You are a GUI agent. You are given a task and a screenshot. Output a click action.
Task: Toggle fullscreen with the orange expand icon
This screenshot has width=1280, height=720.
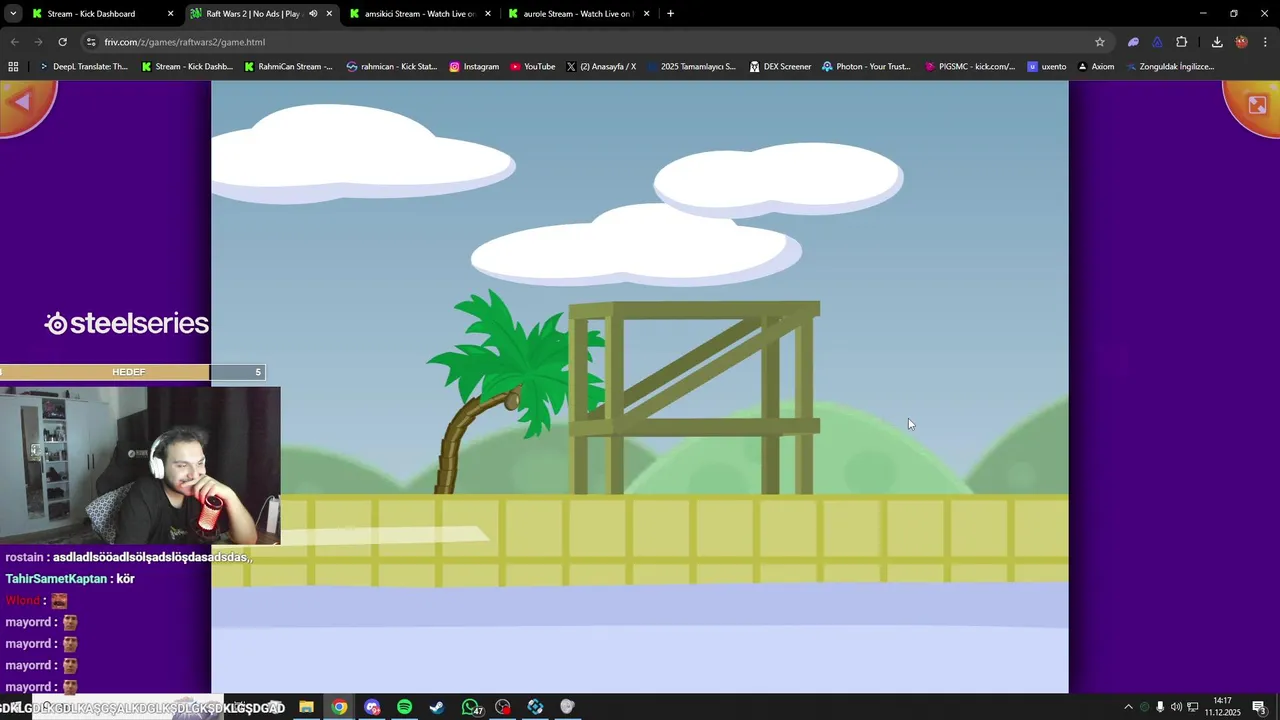click(x=1255, y=104)
